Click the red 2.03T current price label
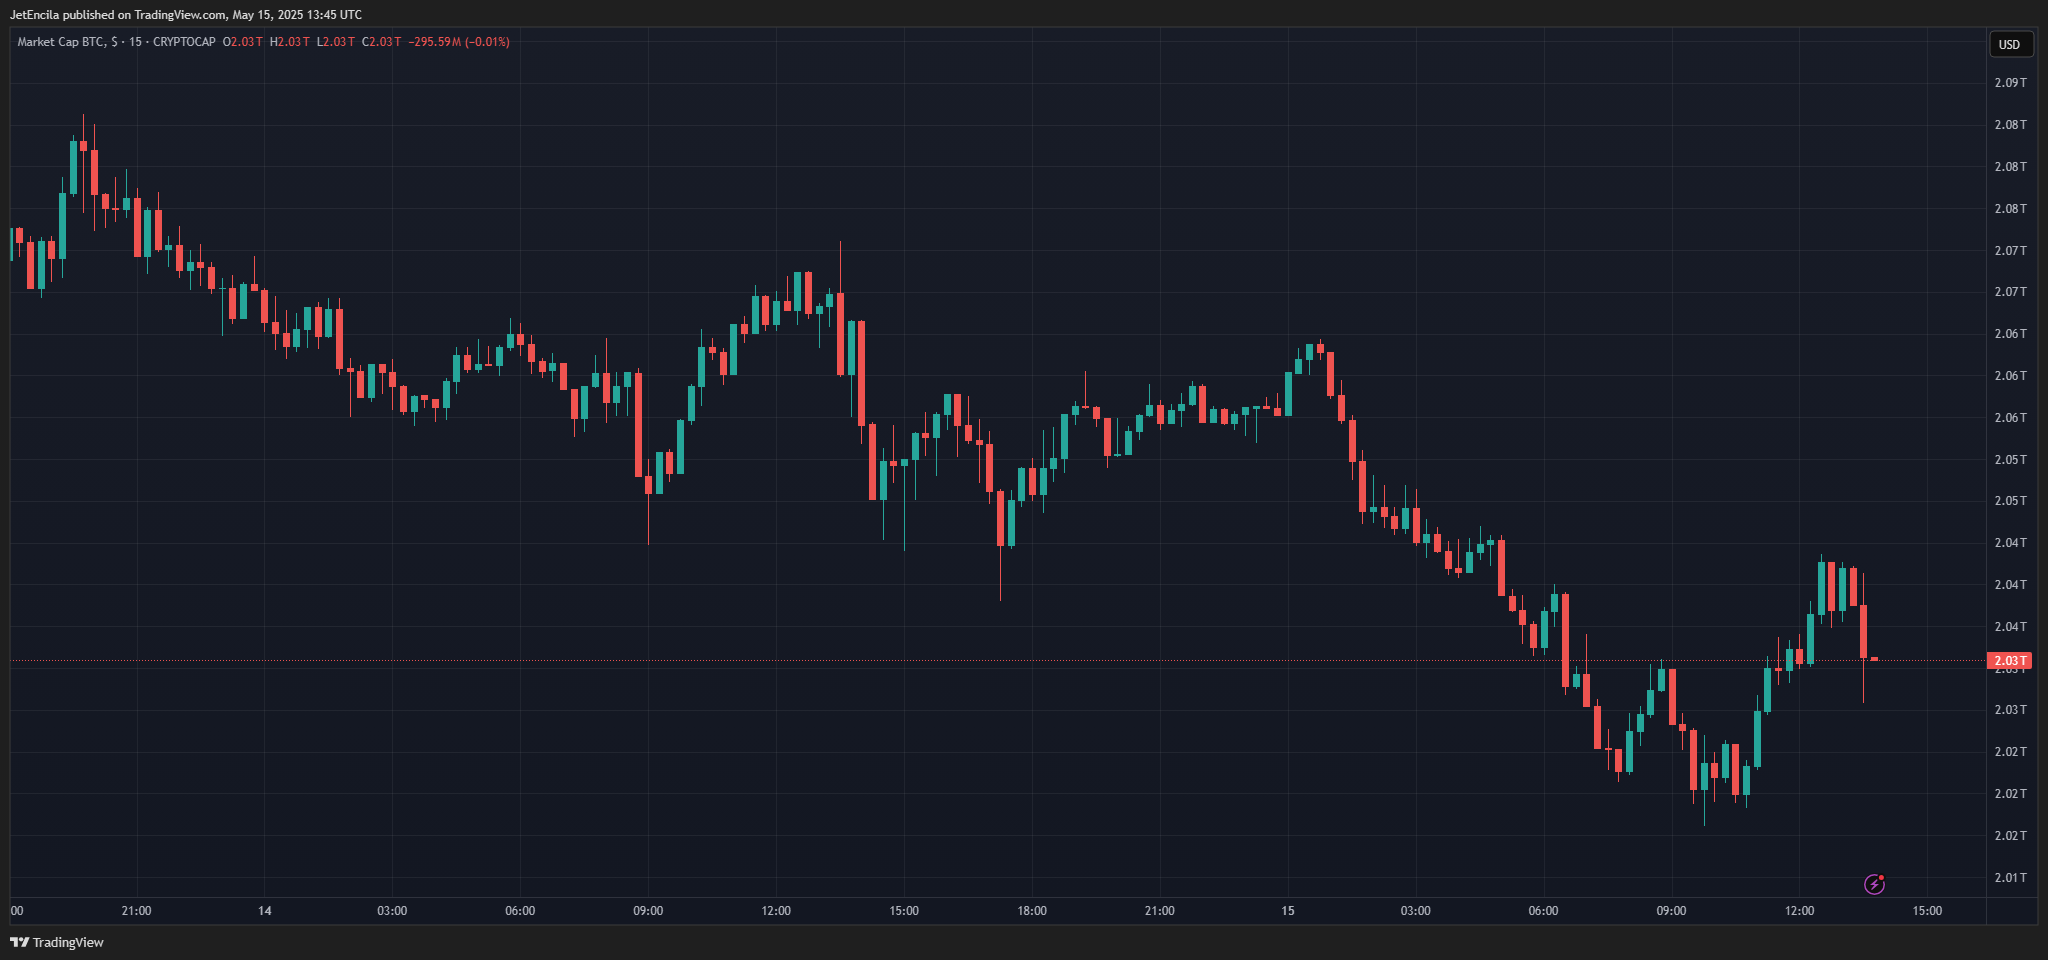The image size is (2048, 960). pos(2009,661)
